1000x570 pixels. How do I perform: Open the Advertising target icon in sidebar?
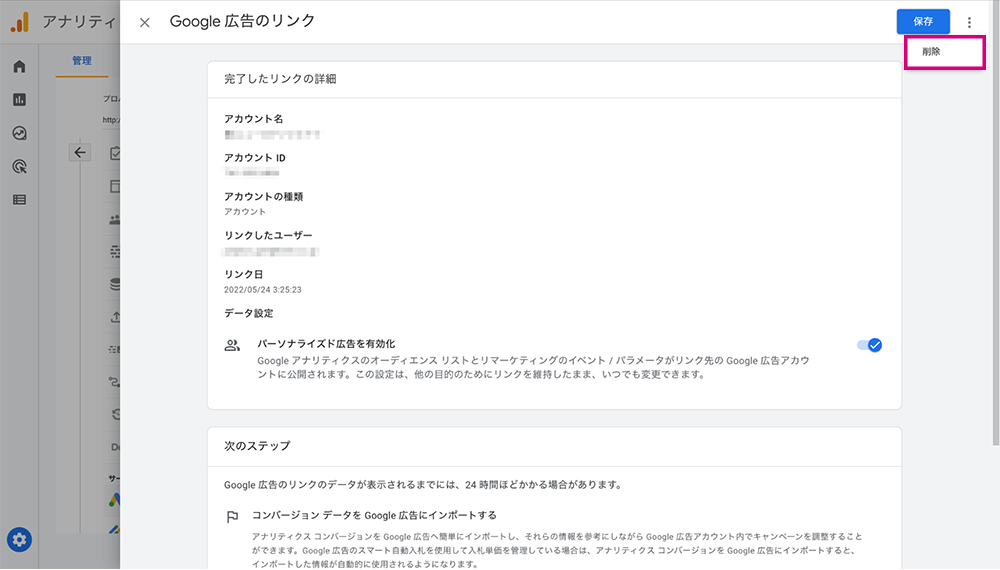(20, 166)
